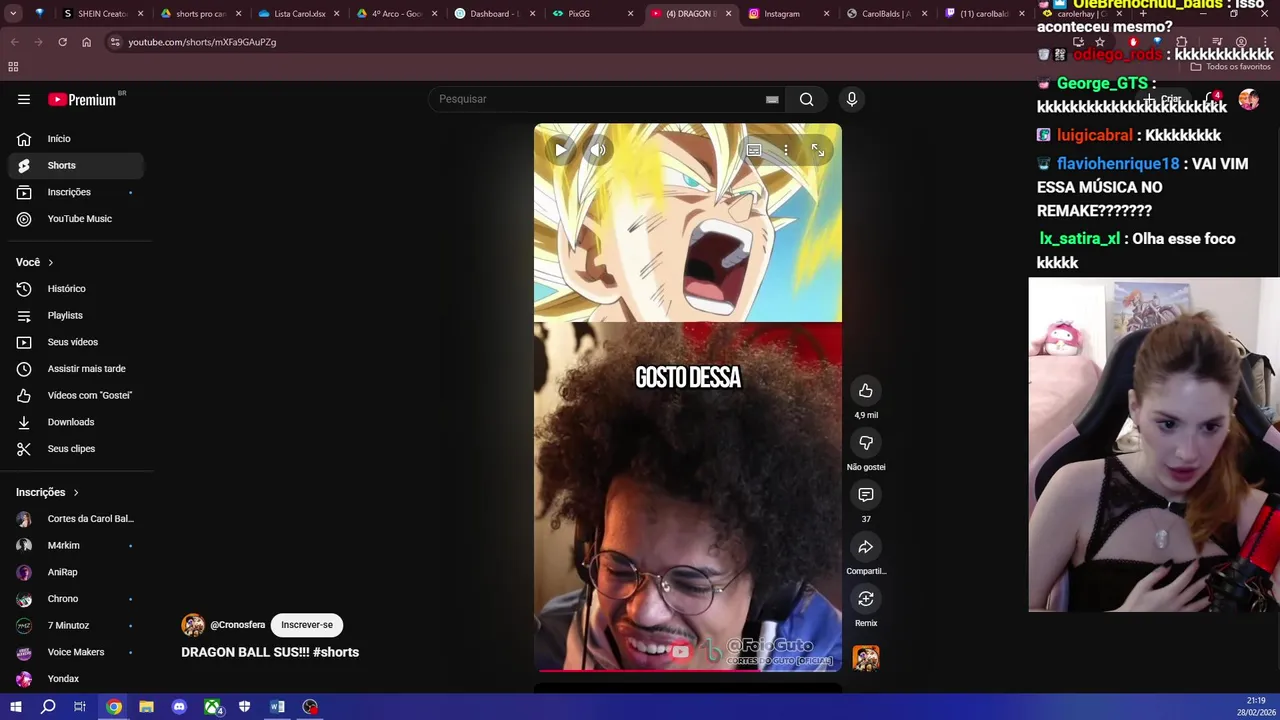The width and height of the screenshot is (1280, 720).
Task: Play the Short video
Action: coord(561,150)
